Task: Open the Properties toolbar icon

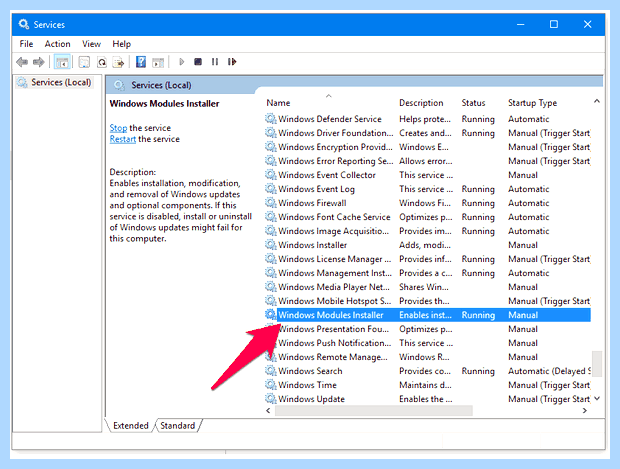Action: click(84, 62)
